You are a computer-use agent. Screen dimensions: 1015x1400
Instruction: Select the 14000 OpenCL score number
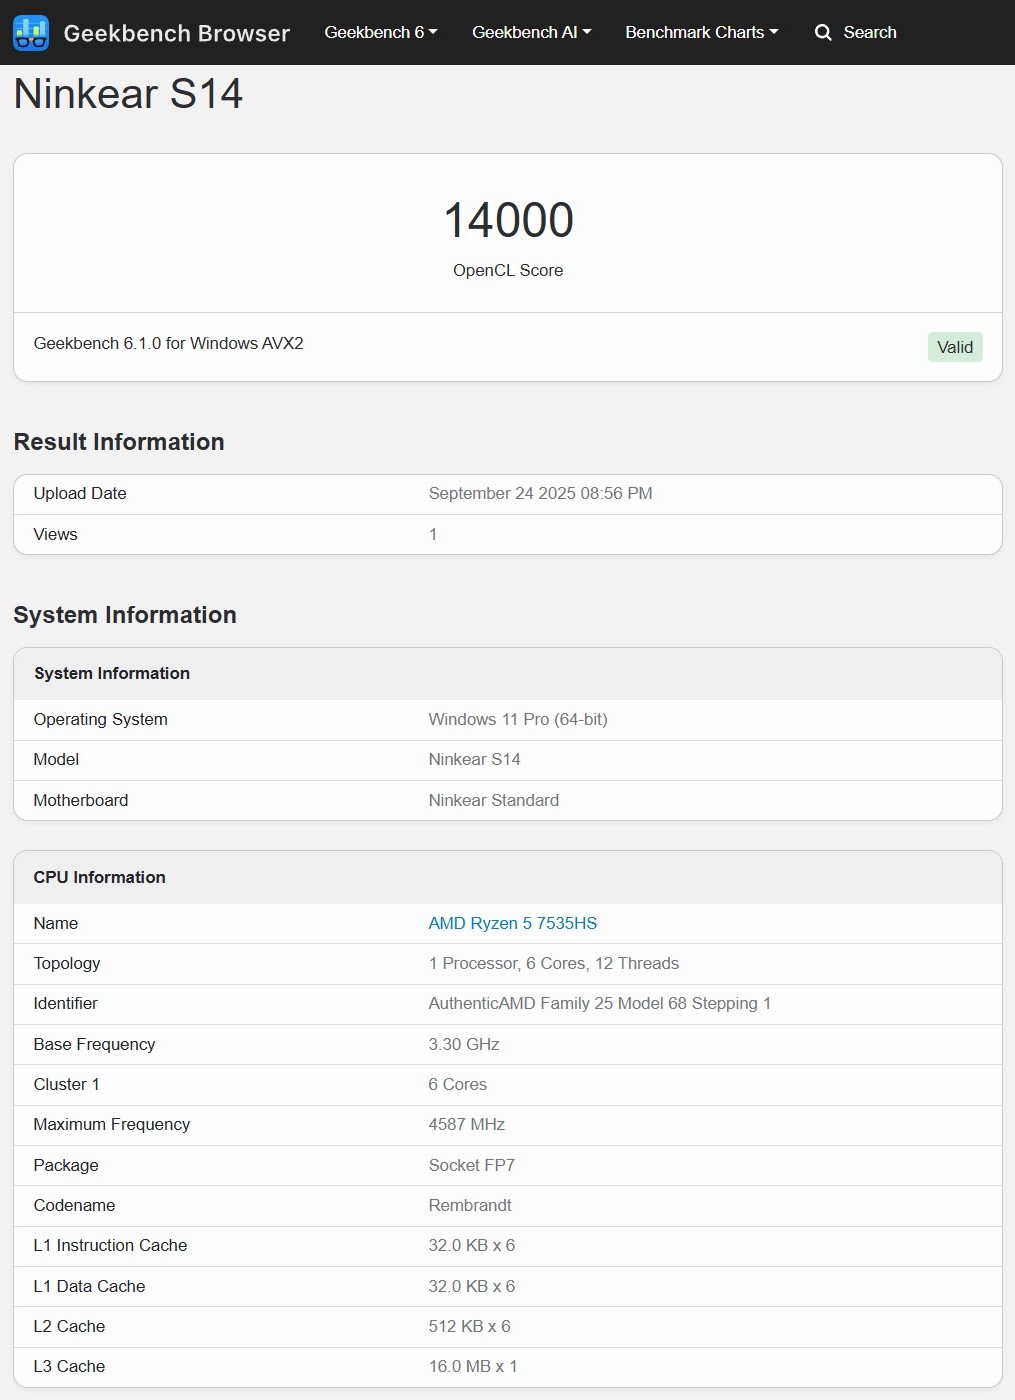point(508,220)
